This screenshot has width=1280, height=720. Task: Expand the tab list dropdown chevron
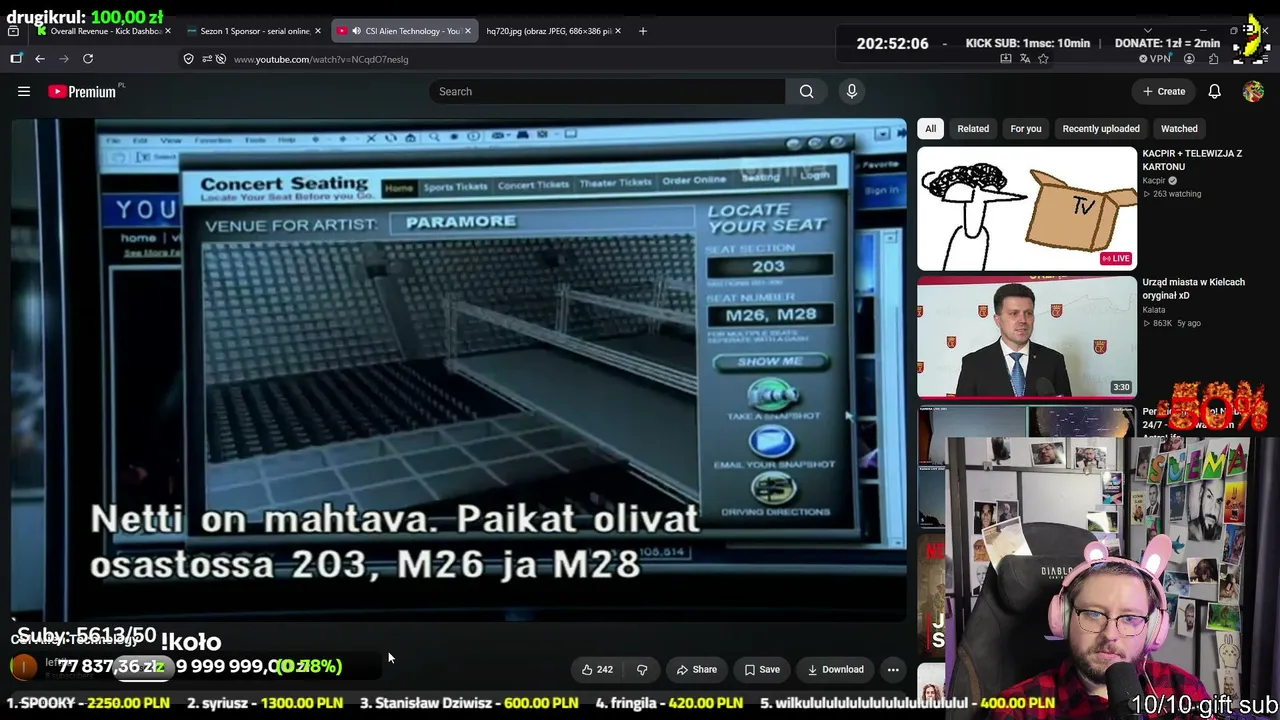tap(1147, 31)
